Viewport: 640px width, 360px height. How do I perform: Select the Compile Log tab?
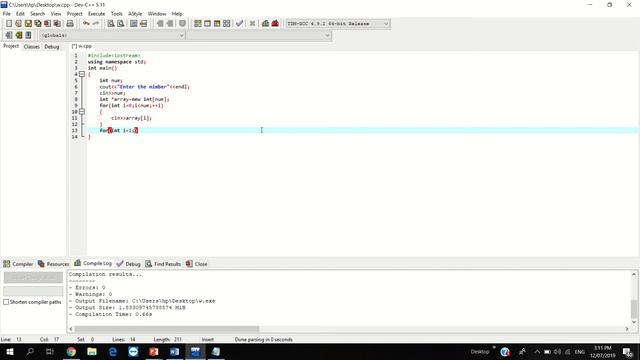click(93, 263)
